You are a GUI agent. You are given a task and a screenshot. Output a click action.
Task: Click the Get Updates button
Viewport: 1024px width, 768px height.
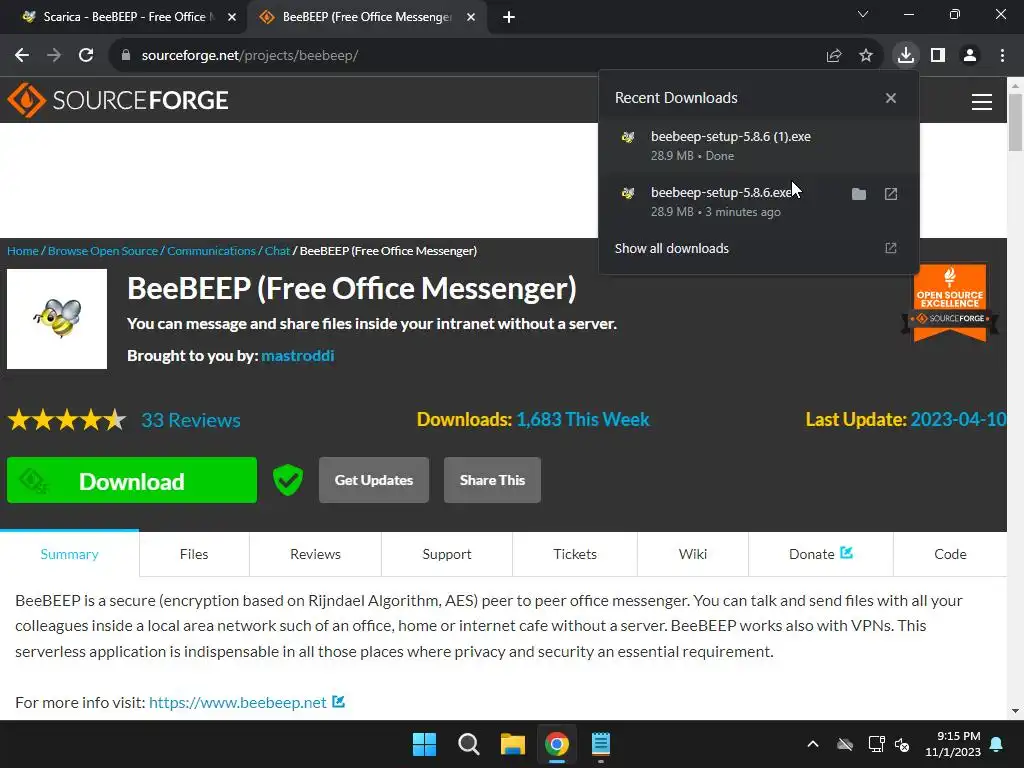[374, 480]
